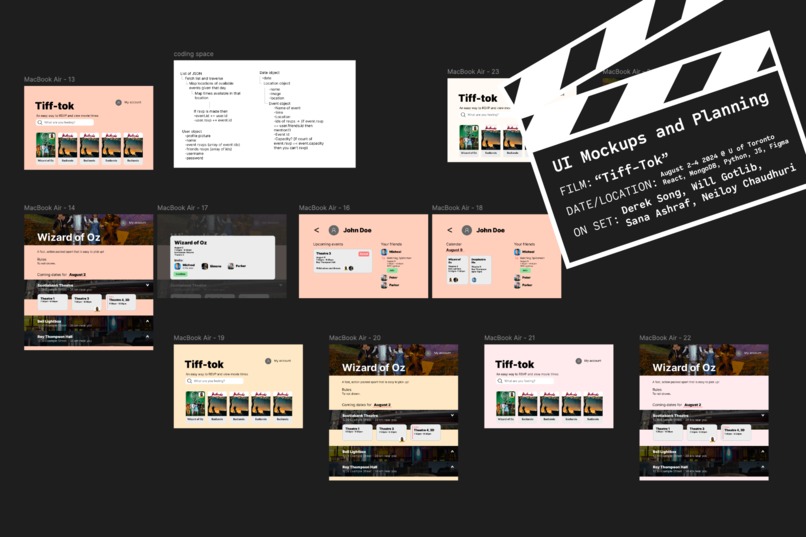Screen dimensions: 806x537
Task: Select the 'MacBook Air - 16' frame label
Action: [324, 208]
